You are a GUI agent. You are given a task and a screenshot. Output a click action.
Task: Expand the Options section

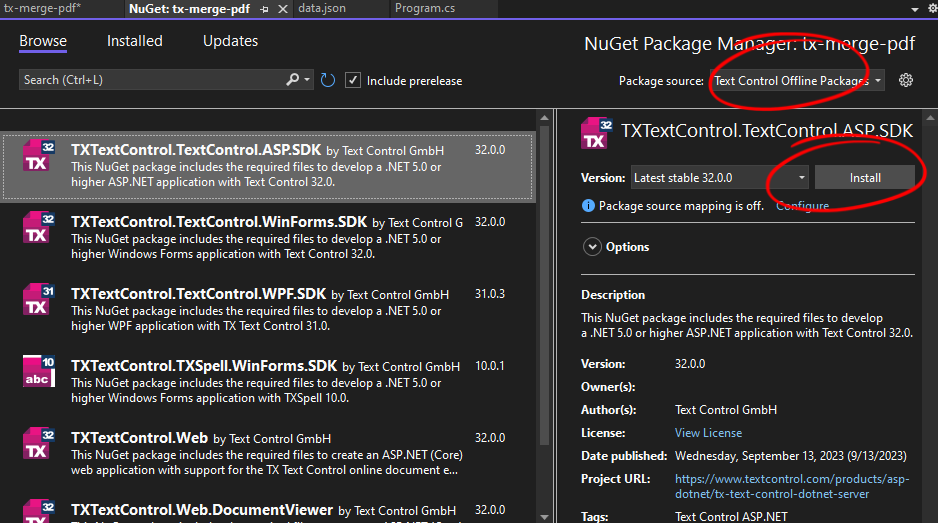click(x=592, y=247)
